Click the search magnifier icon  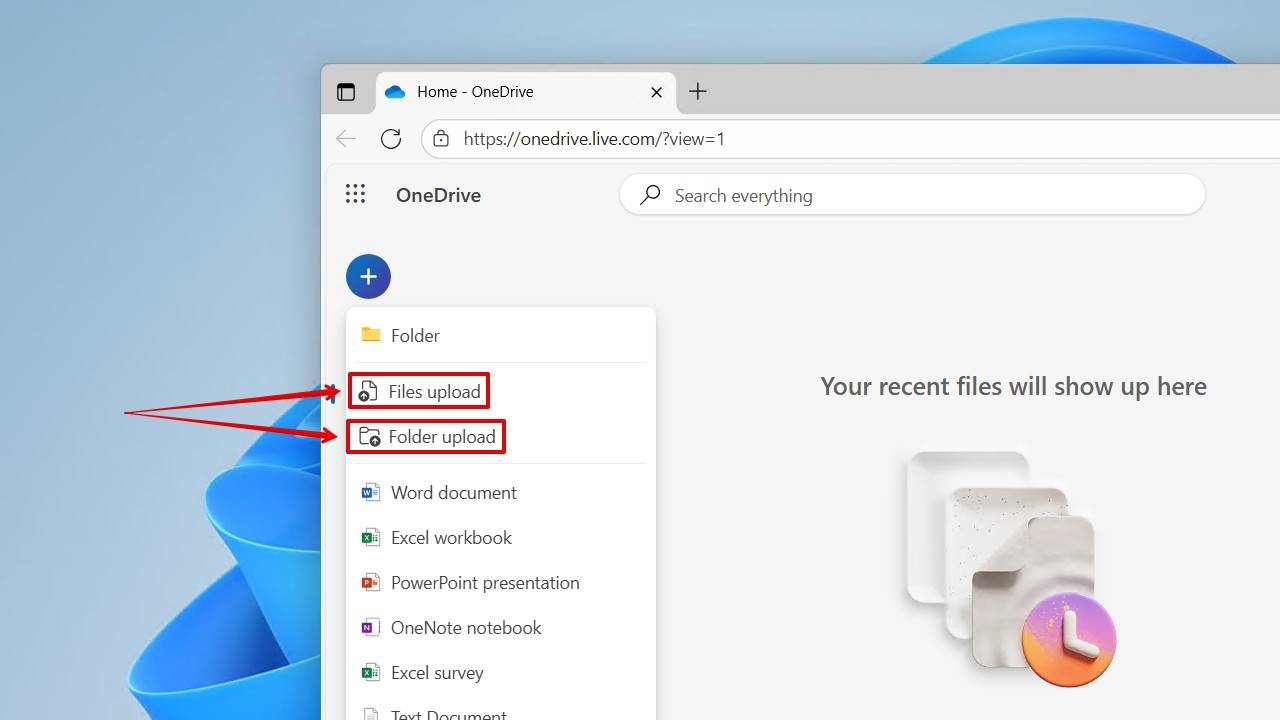(x=650, y=195)
